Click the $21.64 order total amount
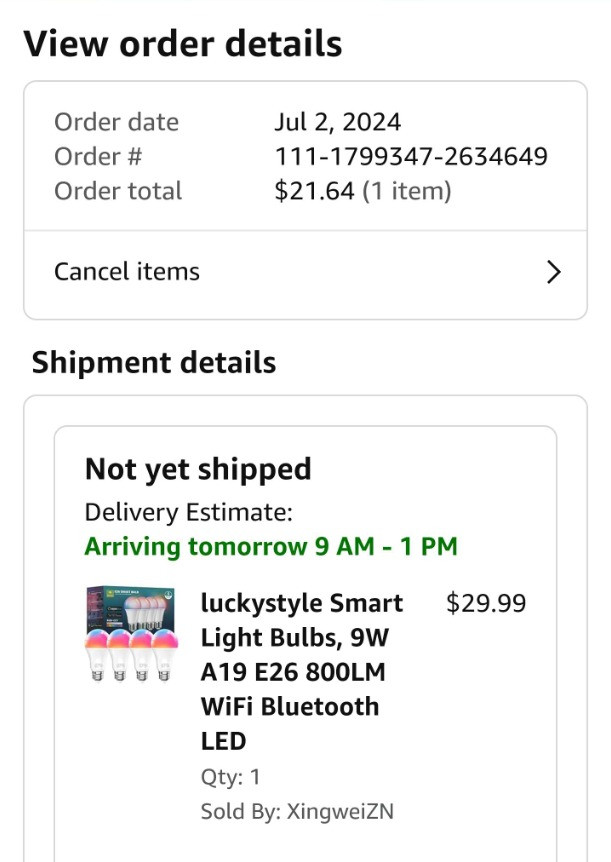This screenshot has height=862, width=611. [x=314, y=191]
